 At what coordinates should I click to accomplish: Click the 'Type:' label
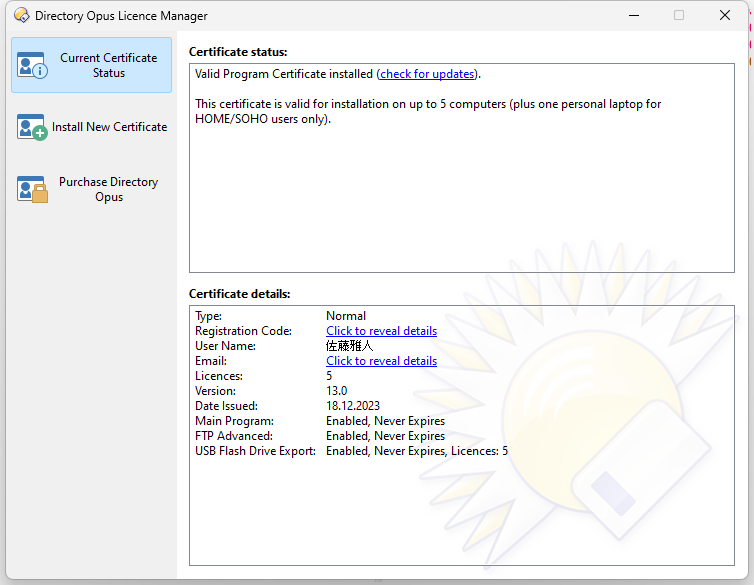(x=208, y=316)
